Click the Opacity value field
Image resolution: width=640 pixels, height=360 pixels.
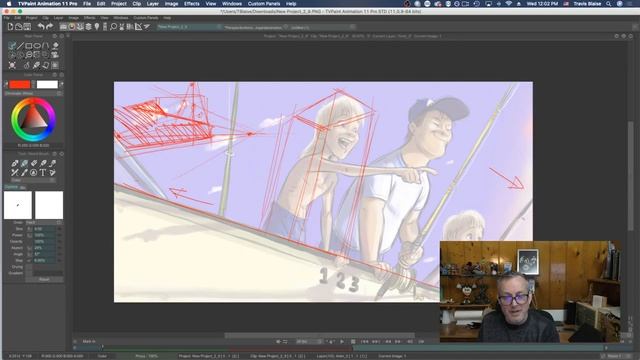click(44, 242)
